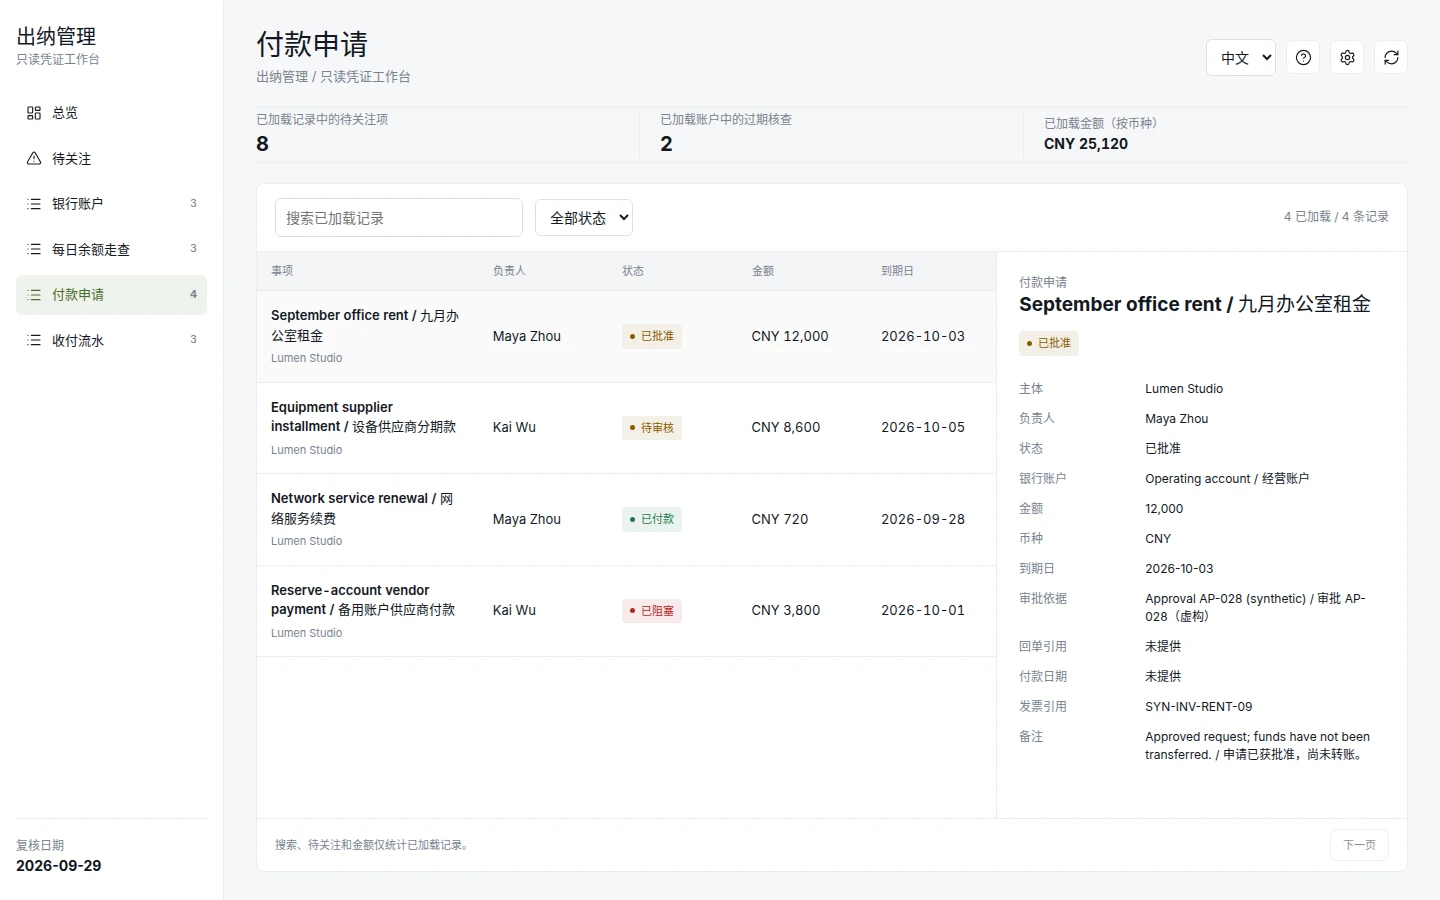Click CNY 25,120 loaded amount total

pyautogui.click(x=1086, y=144)
